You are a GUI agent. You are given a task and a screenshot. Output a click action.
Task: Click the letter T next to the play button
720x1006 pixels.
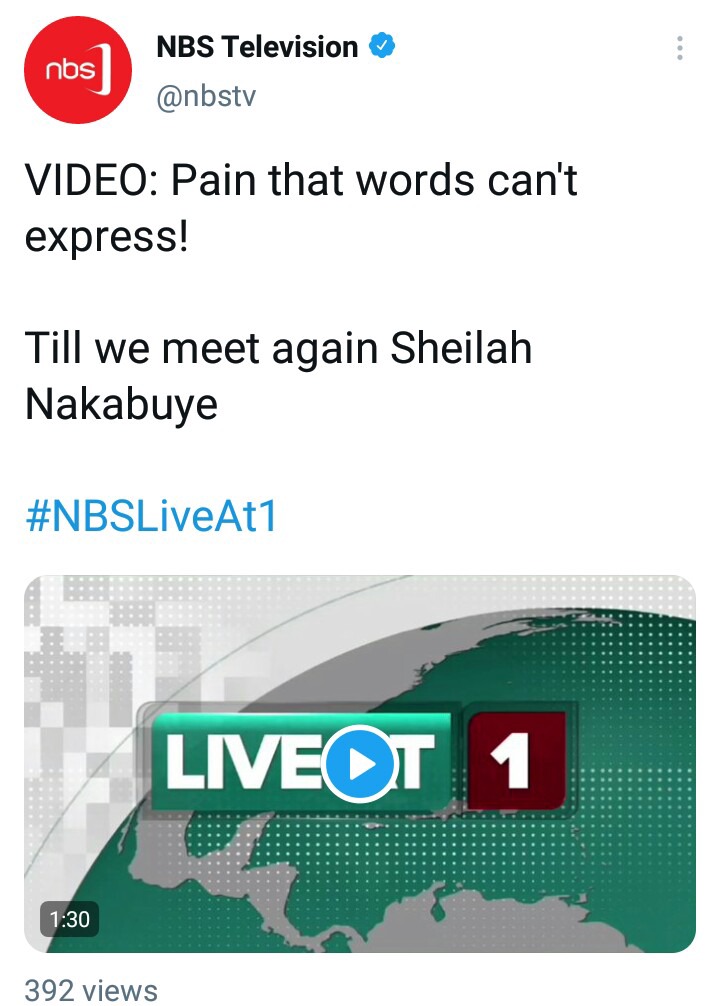[x=416, y=762]
